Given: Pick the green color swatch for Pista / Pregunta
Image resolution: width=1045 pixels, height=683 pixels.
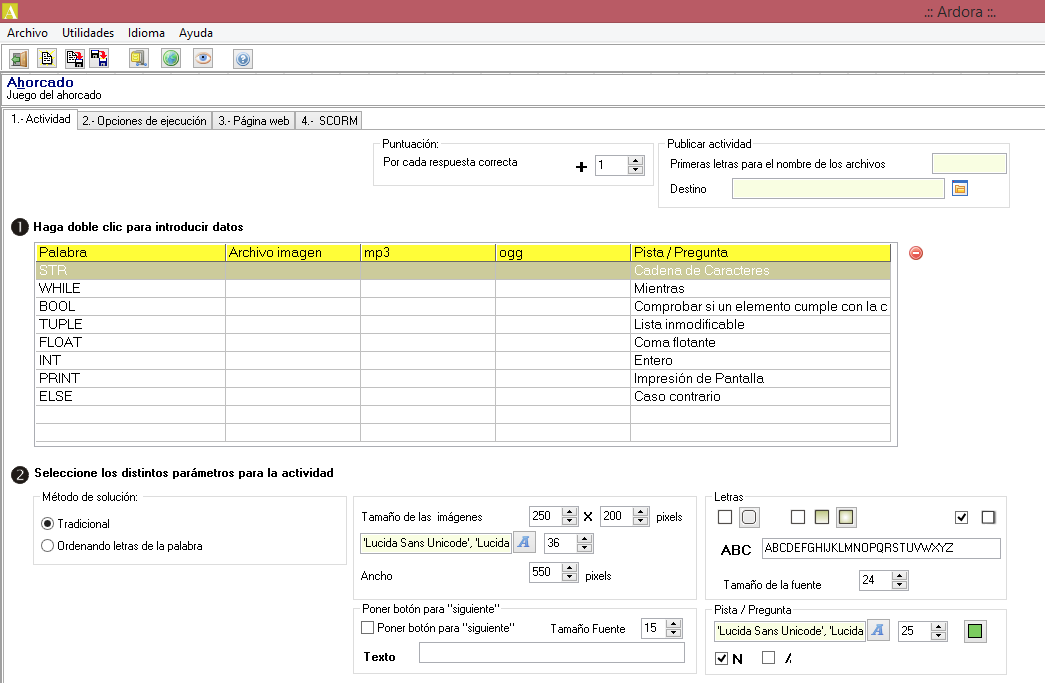Looking at the screenshot, I should [975, 631].
